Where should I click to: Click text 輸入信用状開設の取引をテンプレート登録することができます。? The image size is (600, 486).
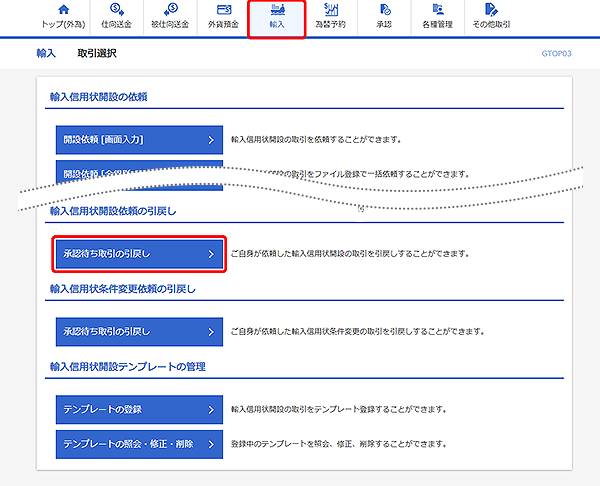pos(339,409)
